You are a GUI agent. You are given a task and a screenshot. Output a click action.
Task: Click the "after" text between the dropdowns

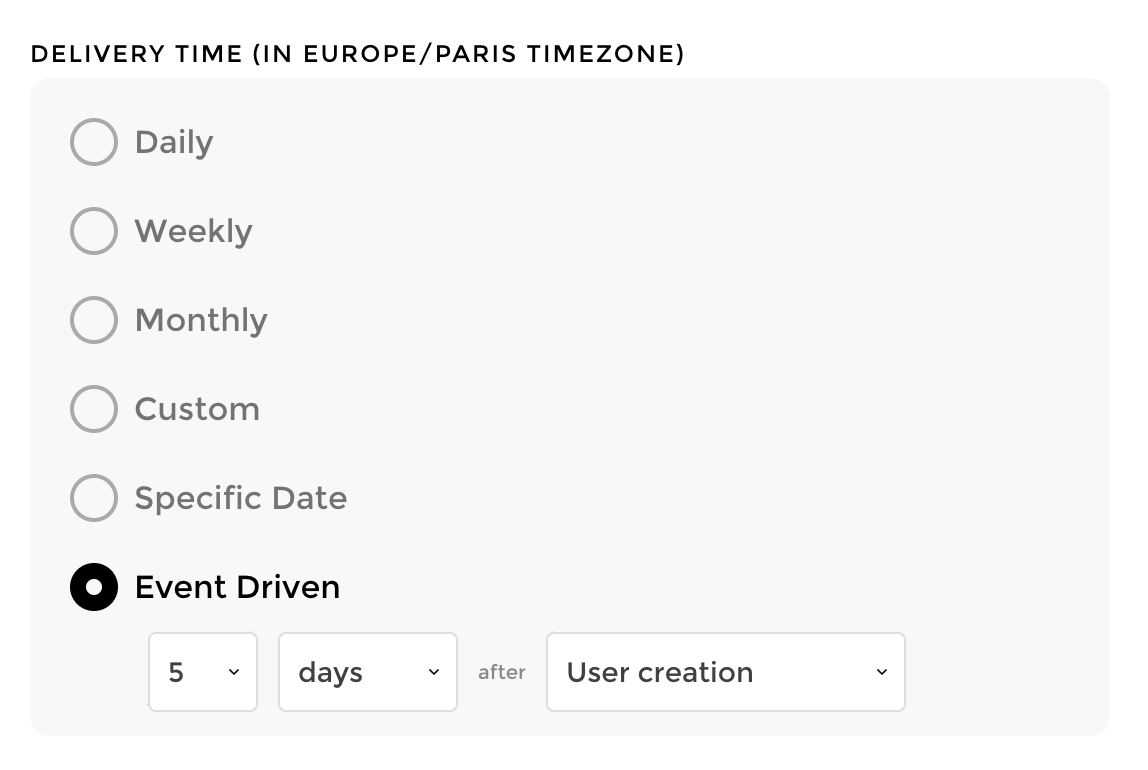point(502,673)
